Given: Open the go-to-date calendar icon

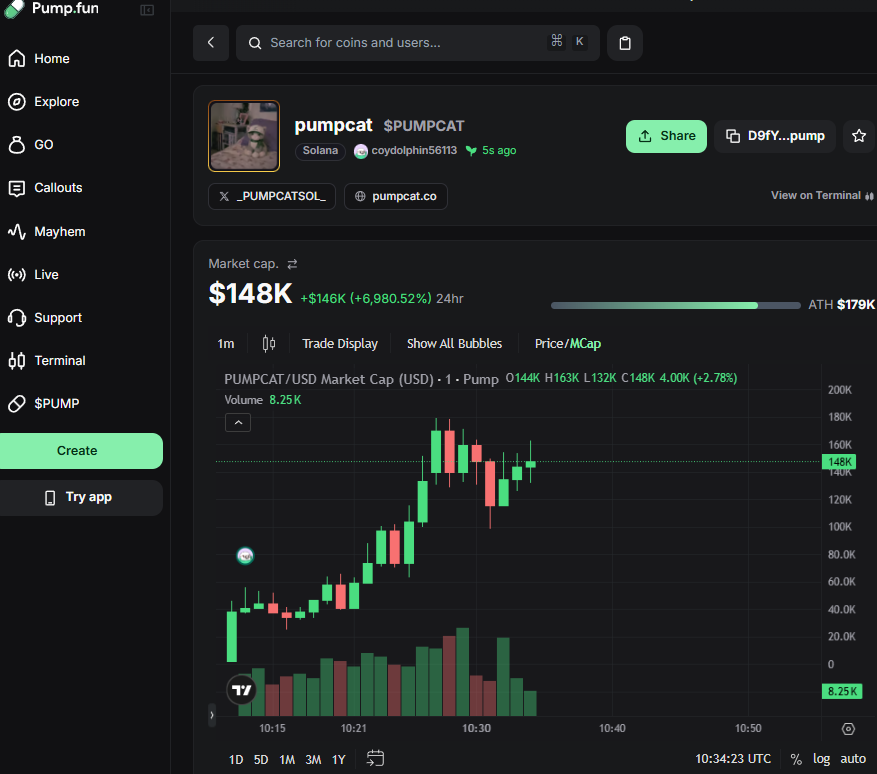Looking at the screenshot, I should click(x=375, y=758).
